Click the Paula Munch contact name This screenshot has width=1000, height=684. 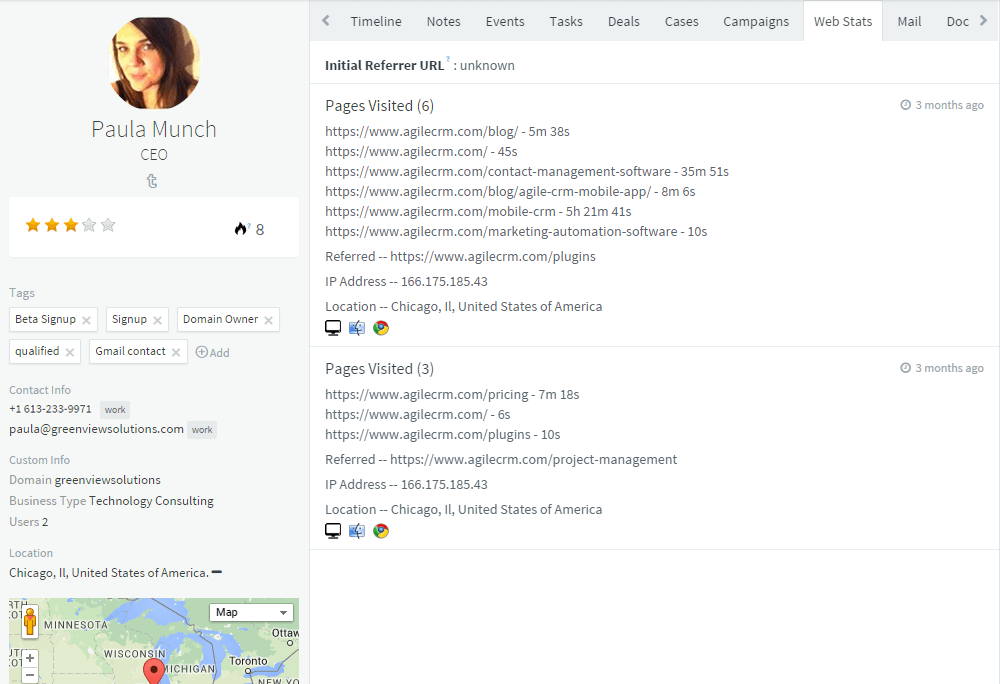154,129
